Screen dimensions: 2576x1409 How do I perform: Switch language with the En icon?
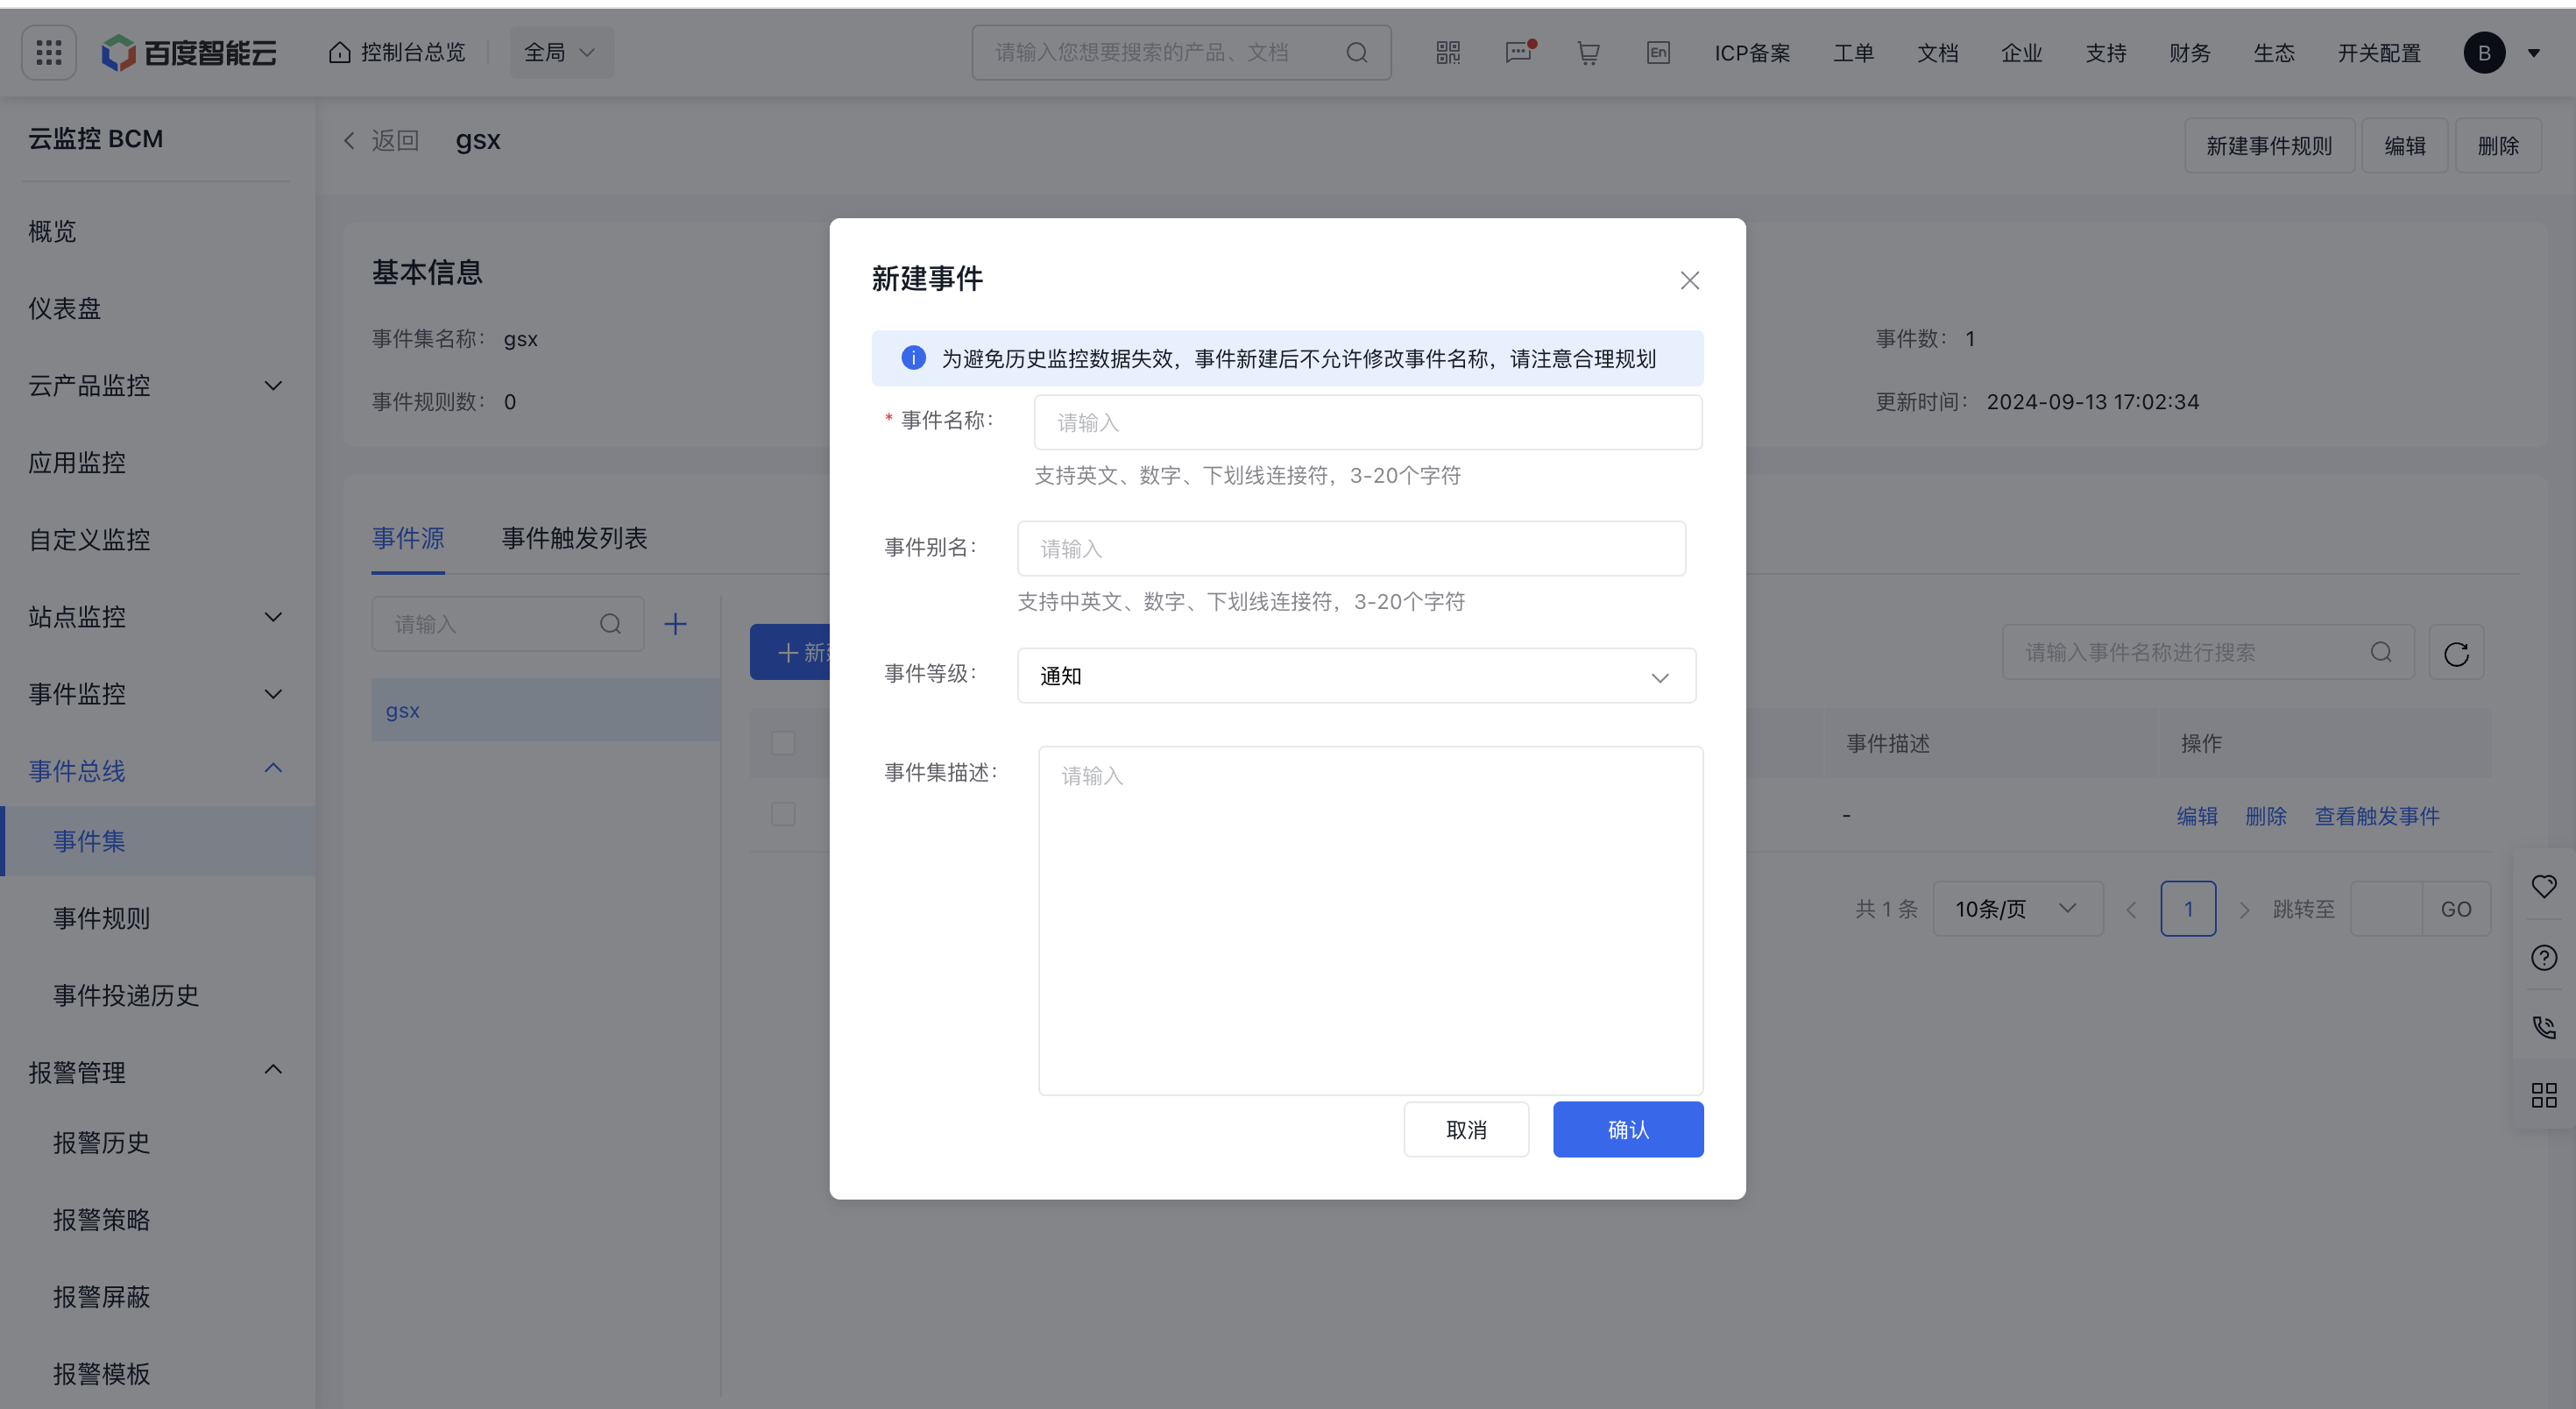click(x=1658, y=52)
